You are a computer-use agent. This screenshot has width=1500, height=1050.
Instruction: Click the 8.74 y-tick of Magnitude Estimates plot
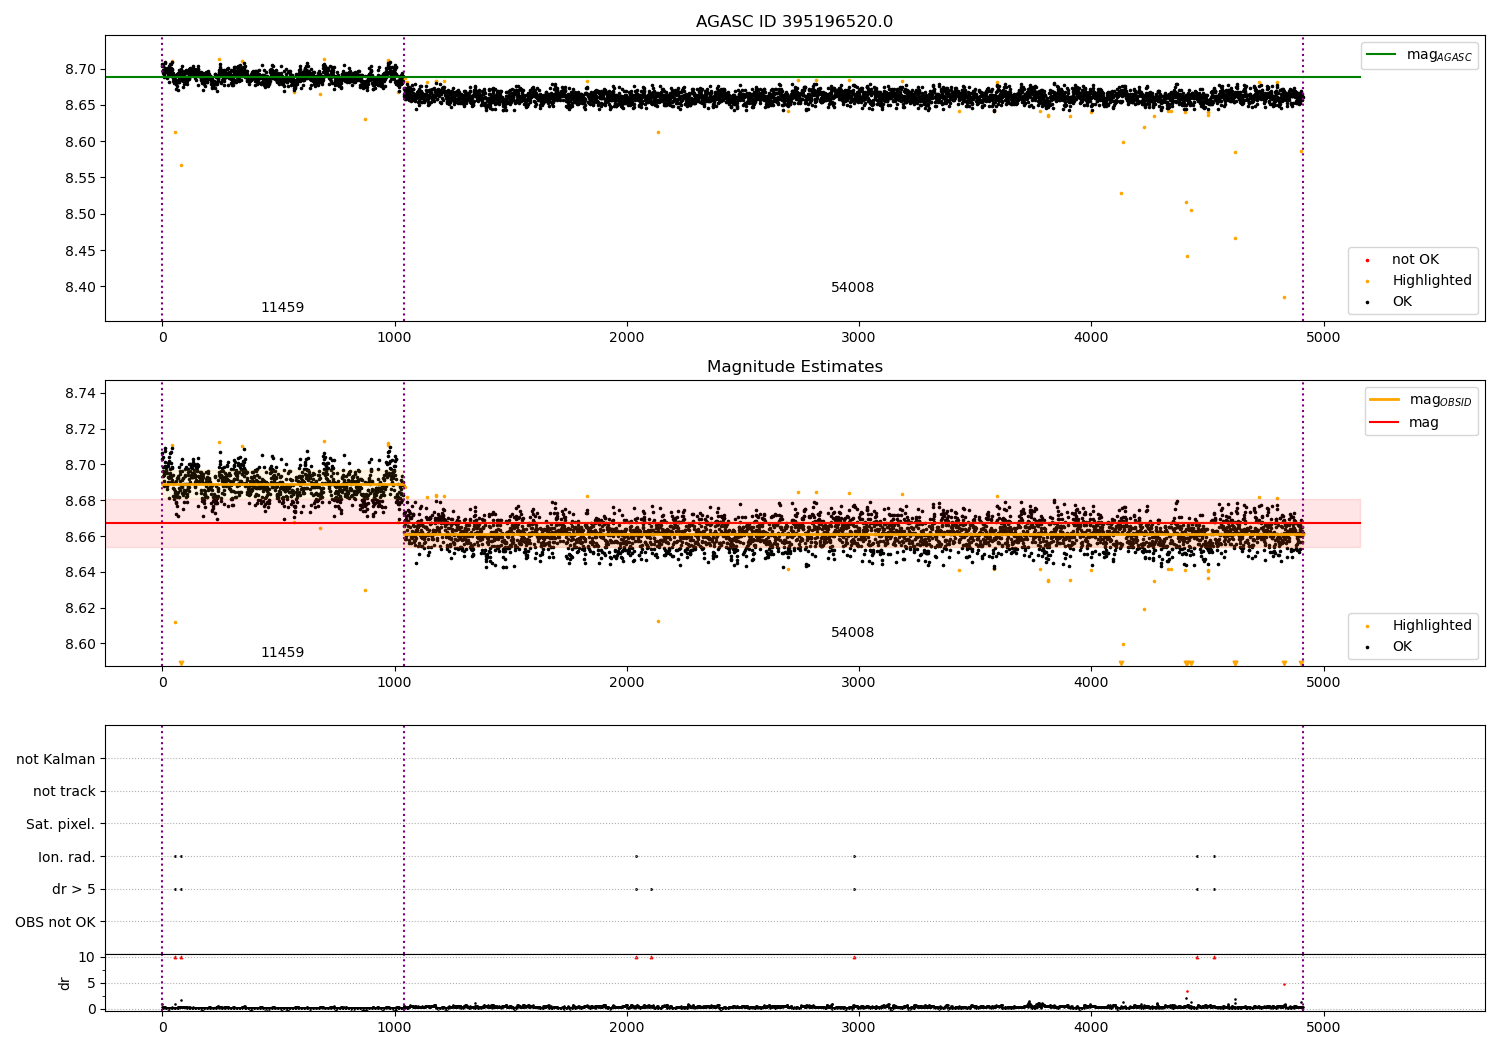tap(81, 393)
